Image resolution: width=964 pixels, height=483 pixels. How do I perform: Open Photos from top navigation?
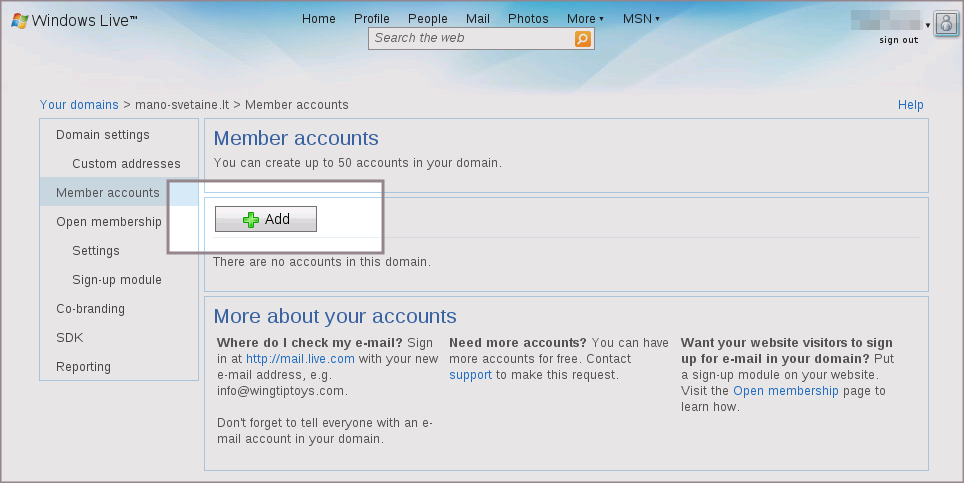pos(528,18)
